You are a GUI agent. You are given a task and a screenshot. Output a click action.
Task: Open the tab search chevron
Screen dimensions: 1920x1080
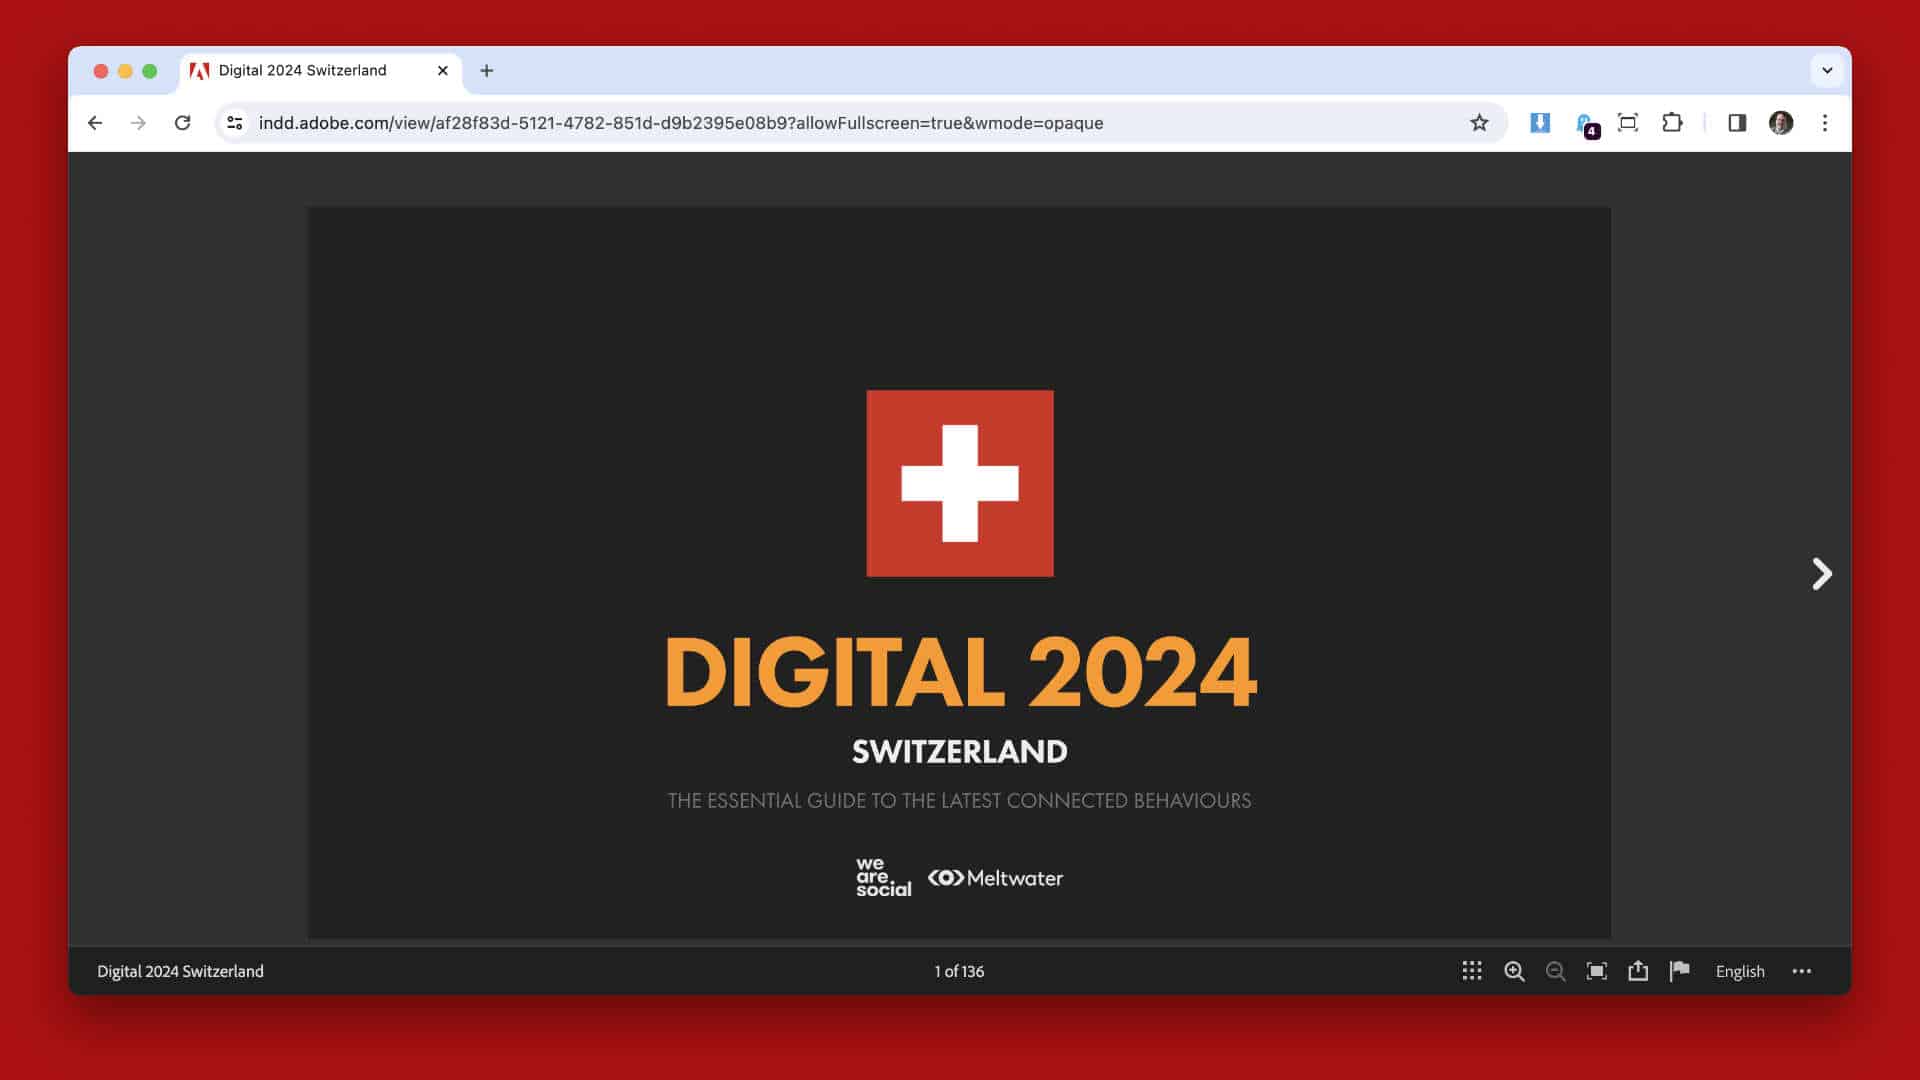pos(1826,70)
